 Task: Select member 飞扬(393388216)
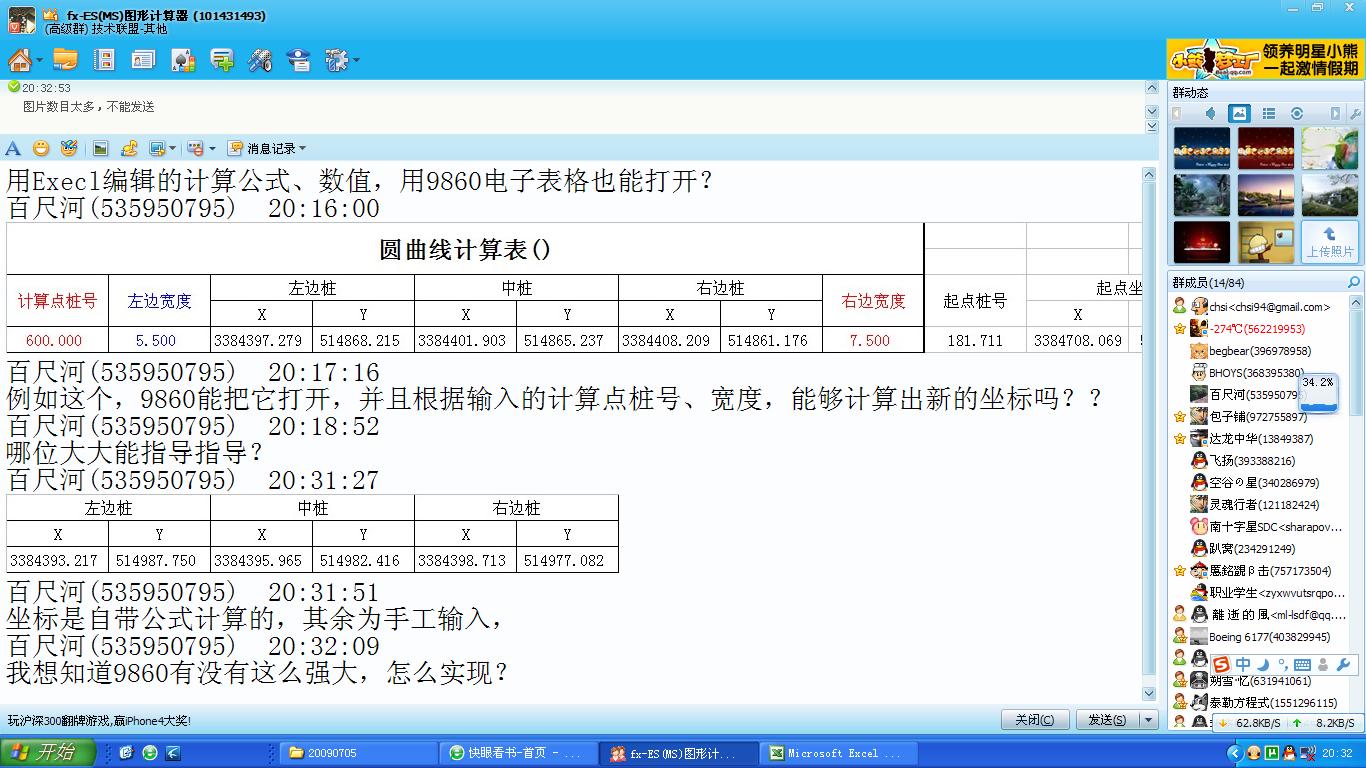coord(1242,461)
